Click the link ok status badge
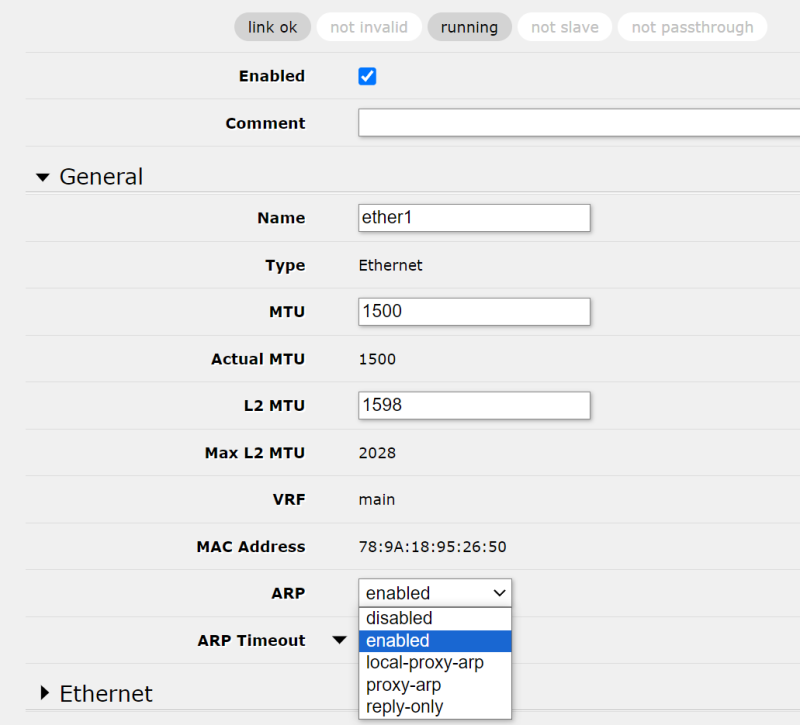 click(272, 27)
